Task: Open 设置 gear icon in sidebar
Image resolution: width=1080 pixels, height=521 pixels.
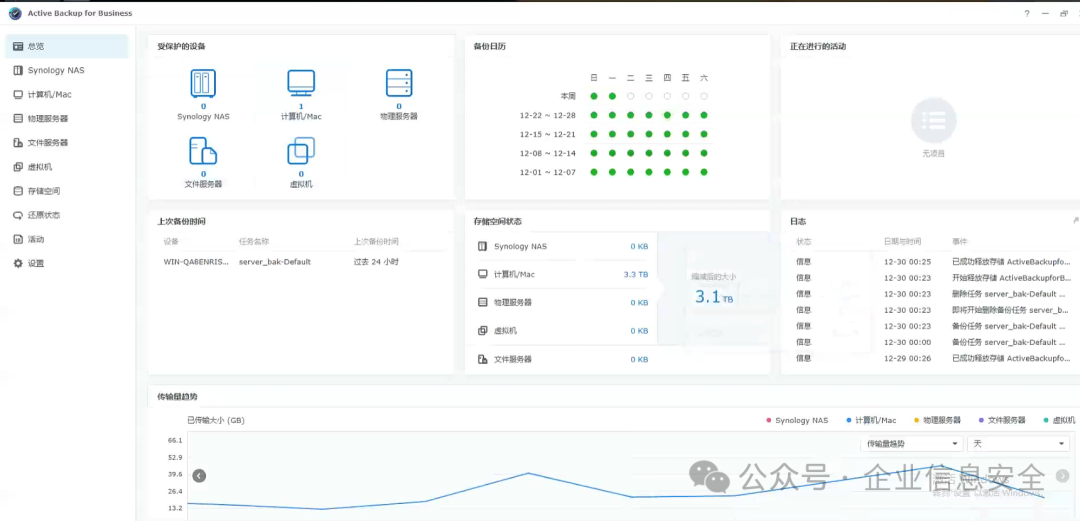Action: tap(19, 263)
